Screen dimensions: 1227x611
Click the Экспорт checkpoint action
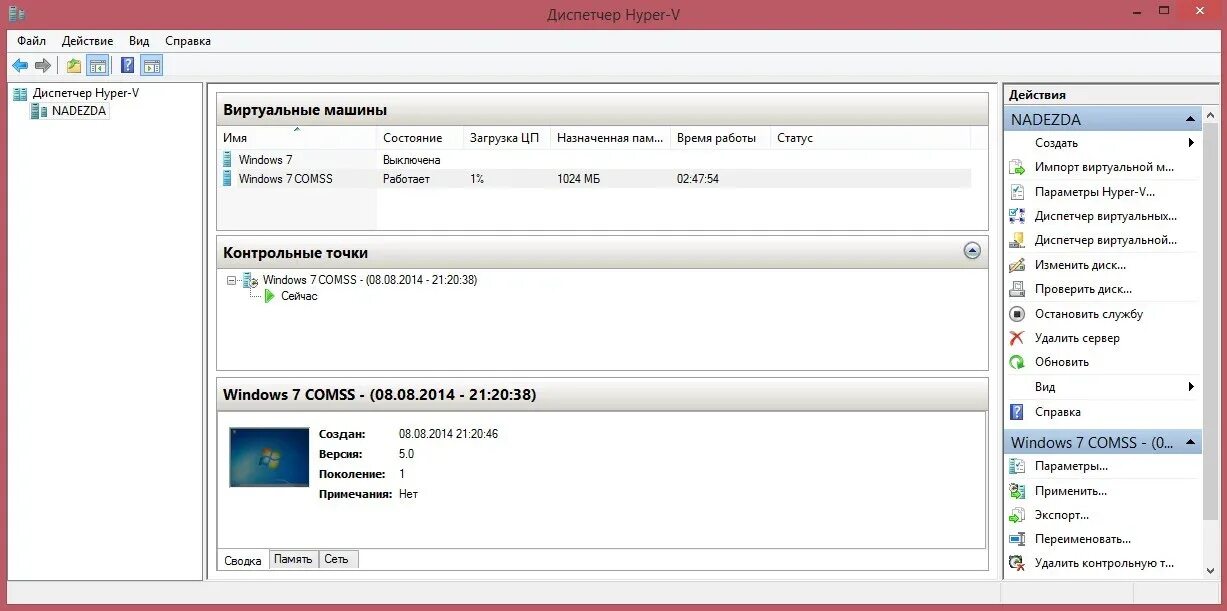pyautogui.click(x=1062, y=515)
